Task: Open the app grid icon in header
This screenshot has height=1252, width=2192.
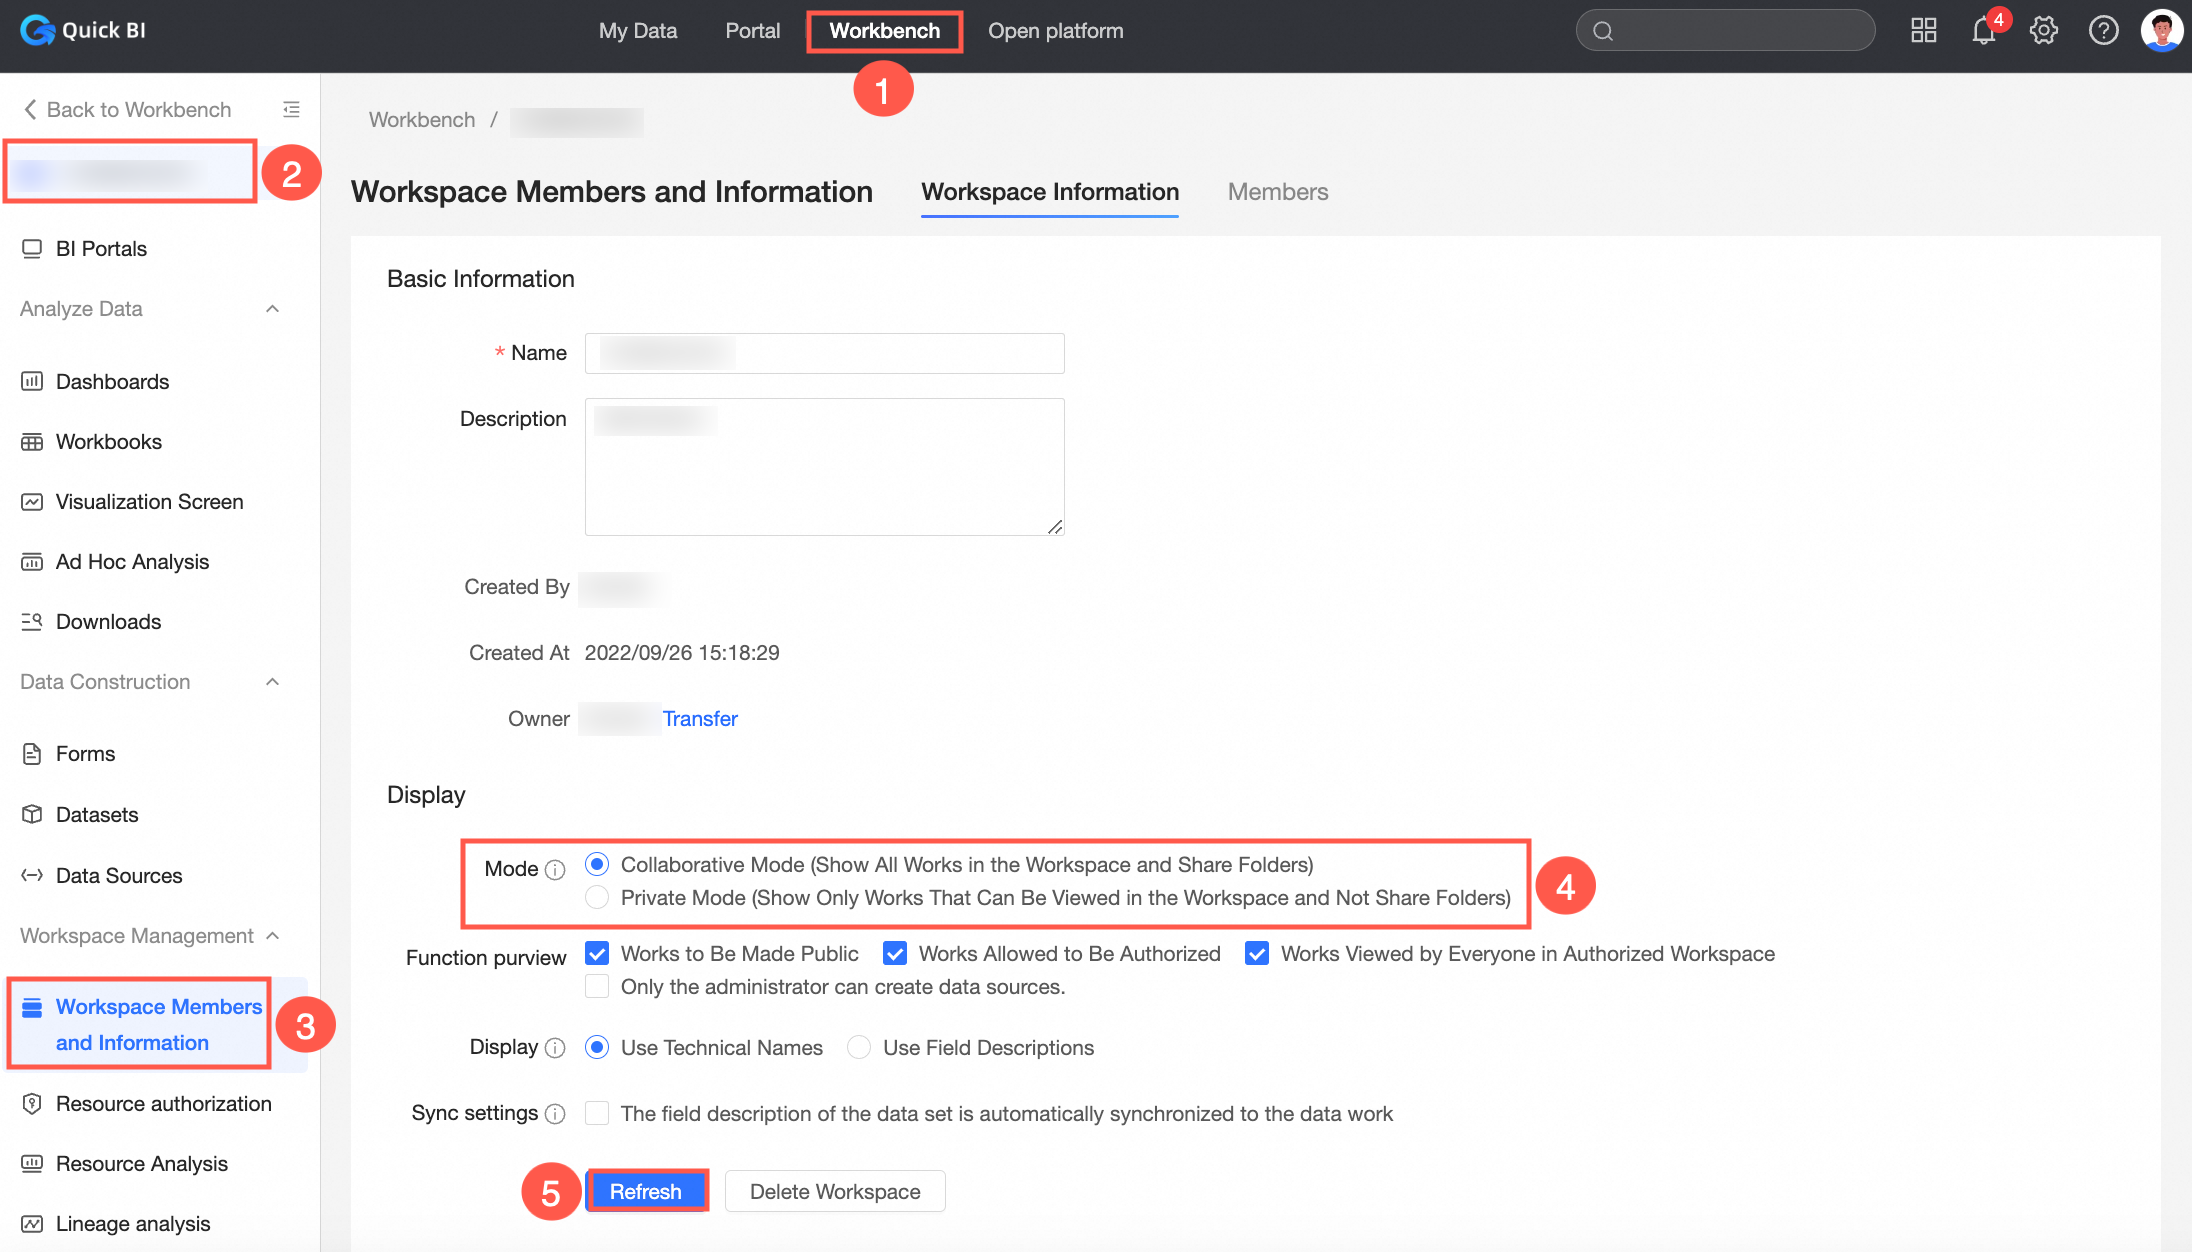Action: tap(1923, 31)
